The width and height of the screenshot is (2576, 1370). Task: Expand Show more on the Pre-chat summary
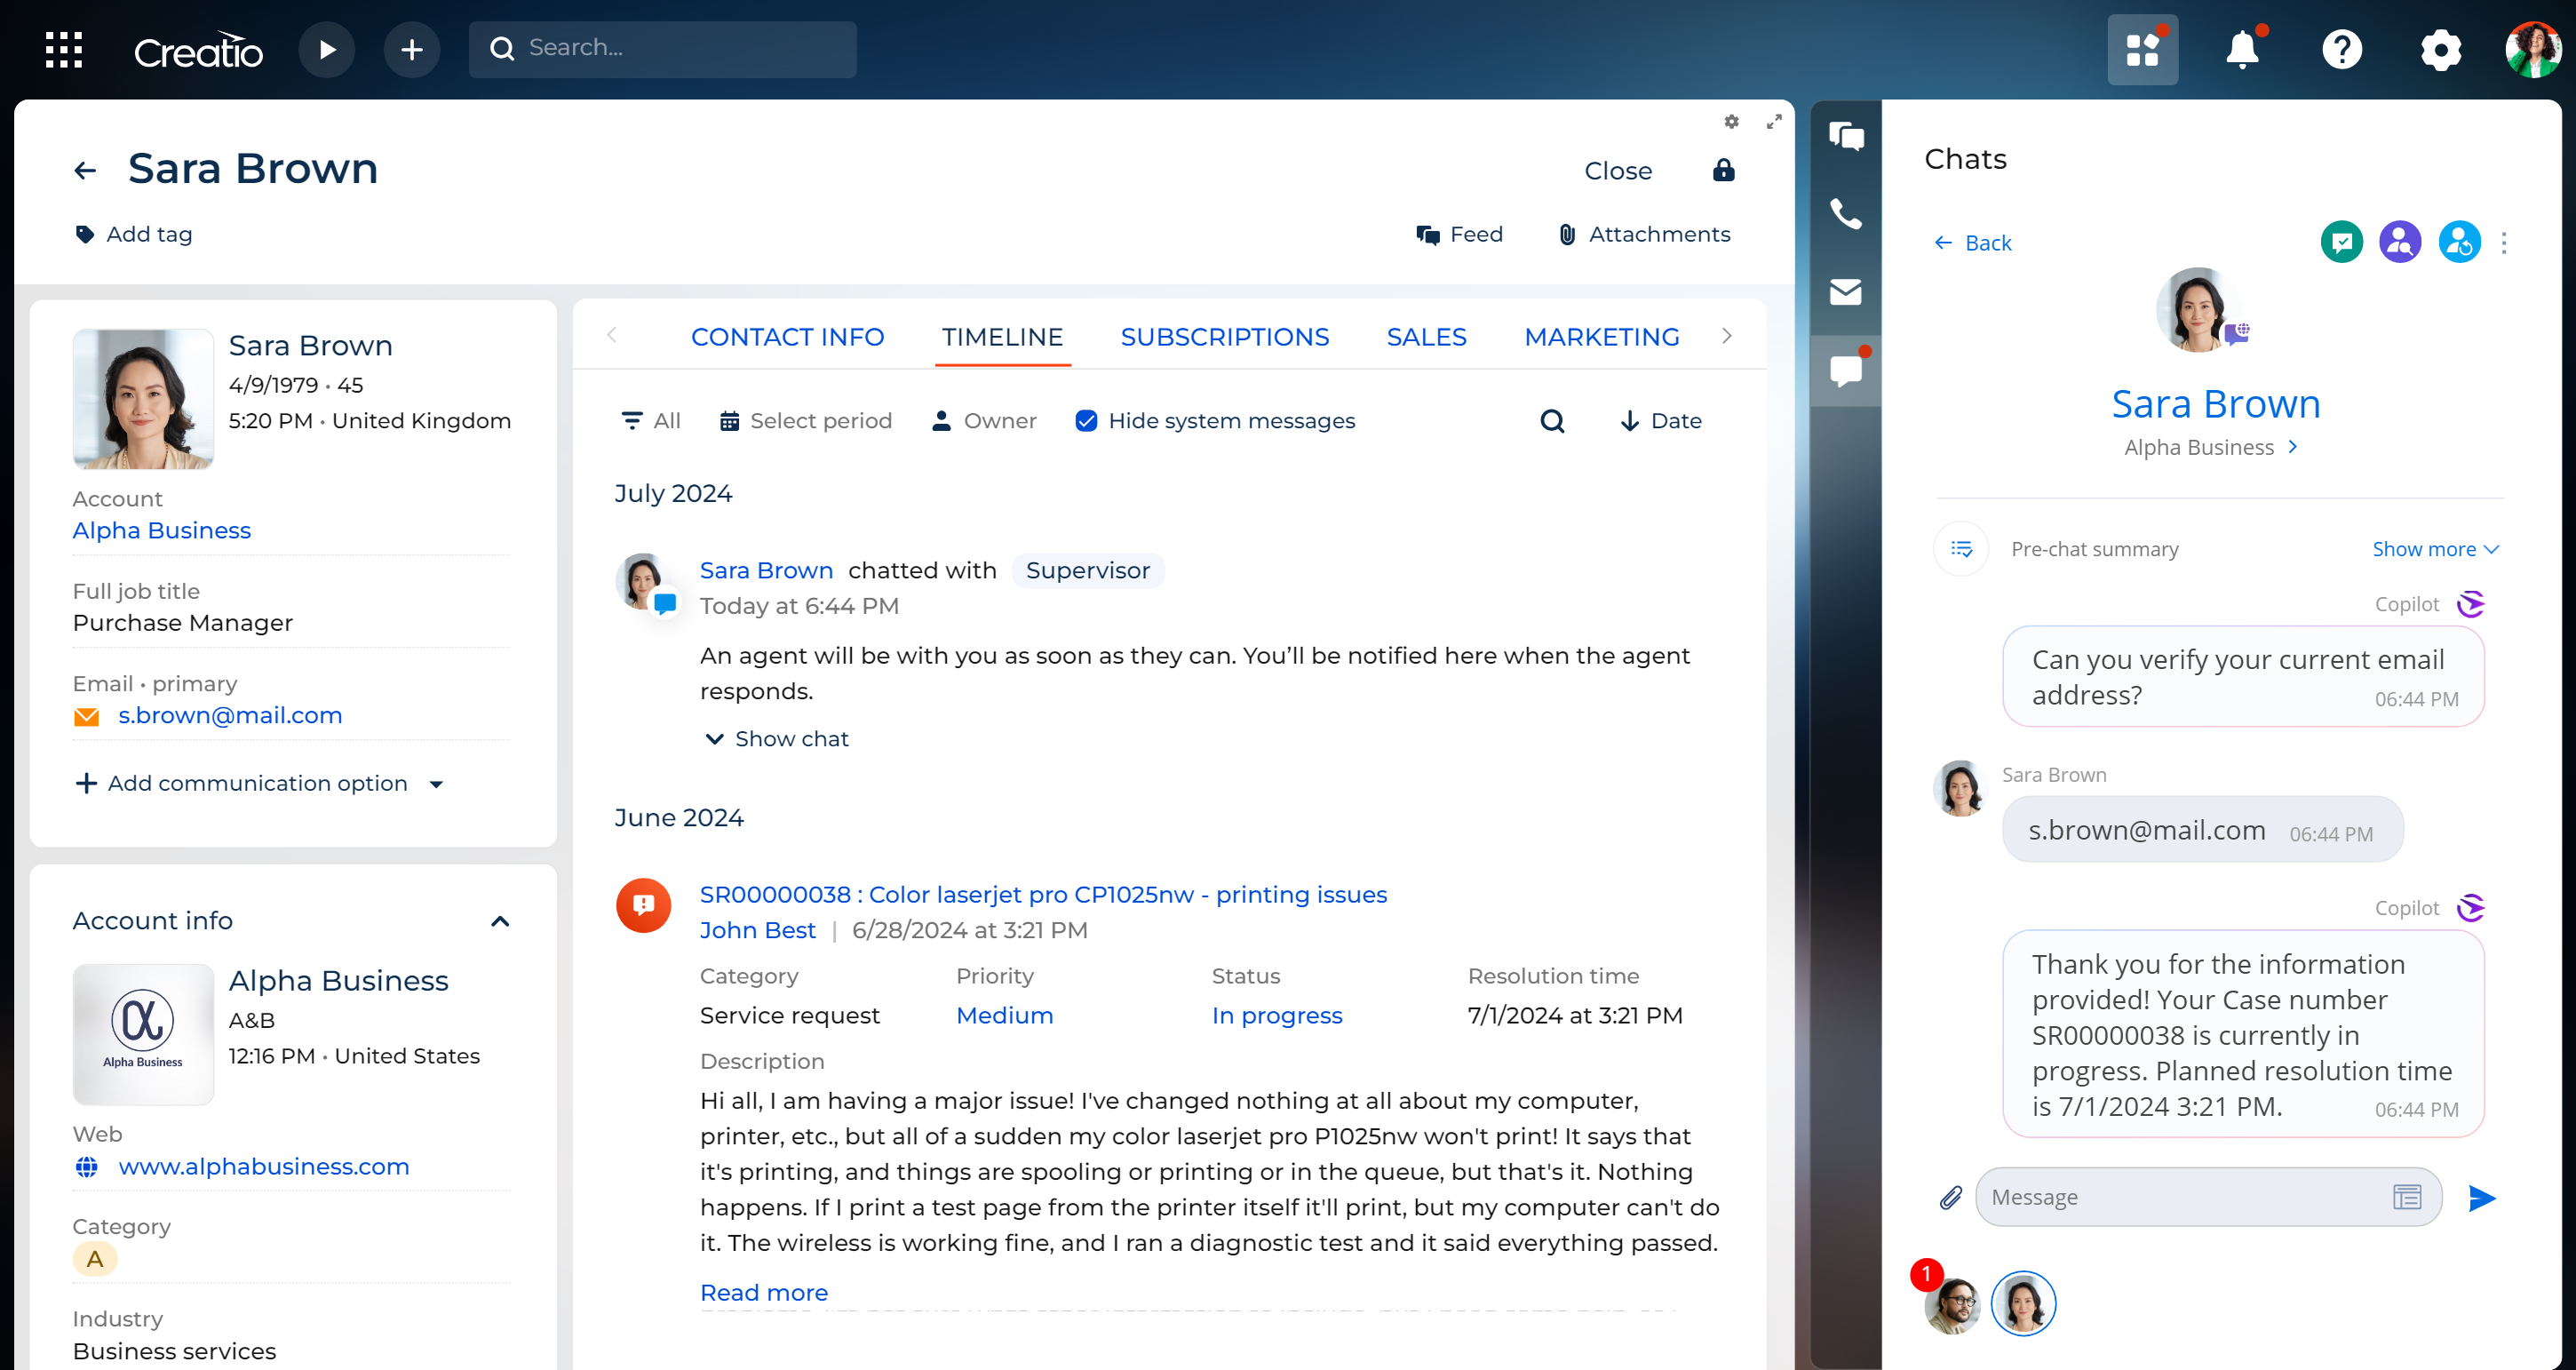click(x=2433, y=548)
